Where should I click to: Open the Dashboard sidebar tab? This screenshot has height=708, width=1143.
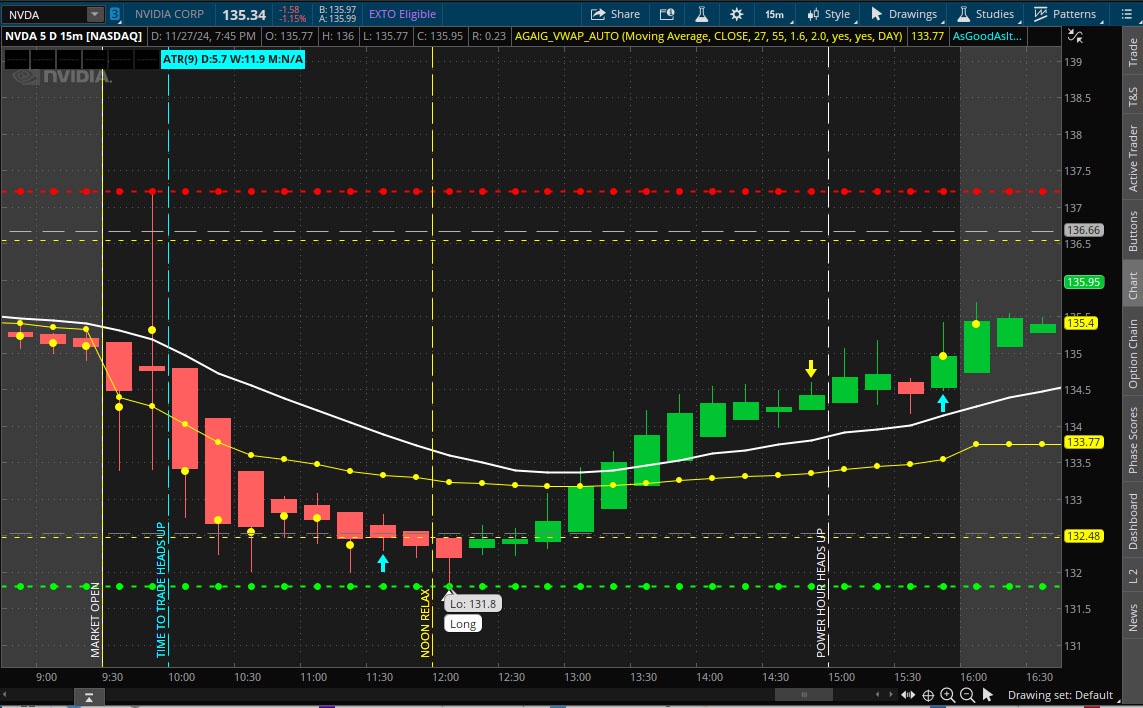coord(1133,521)
